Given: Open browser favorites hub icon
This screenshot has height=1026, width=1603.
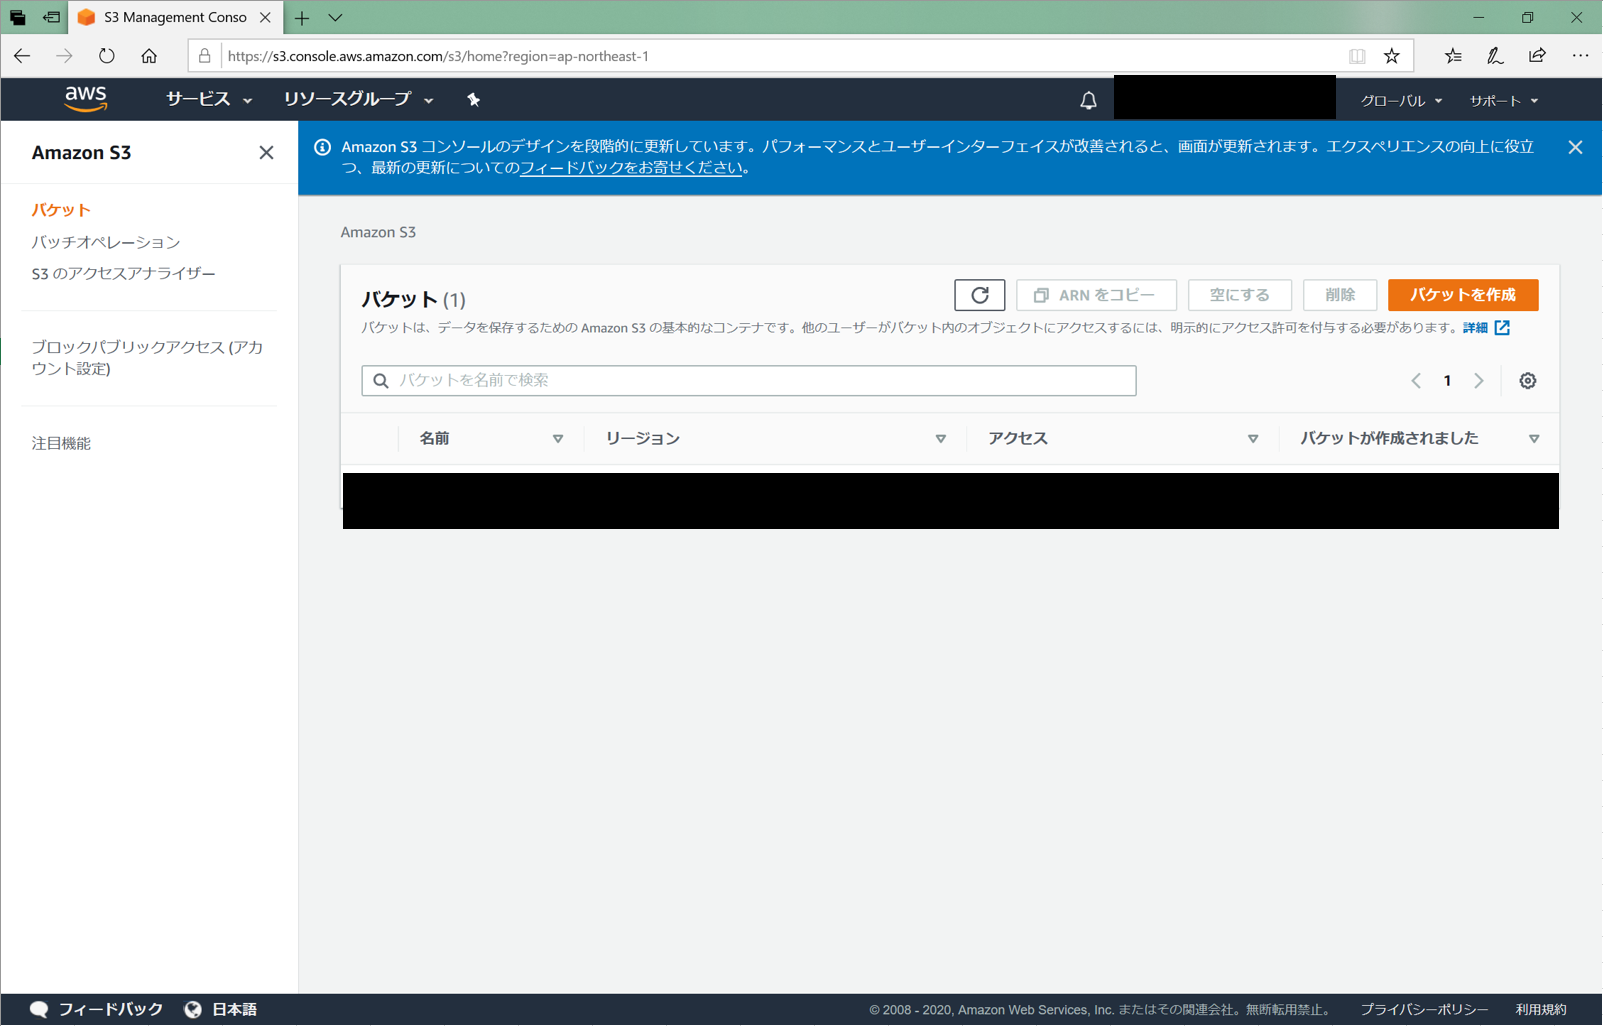Looking at the screenshot, I should click(1453, 56).
